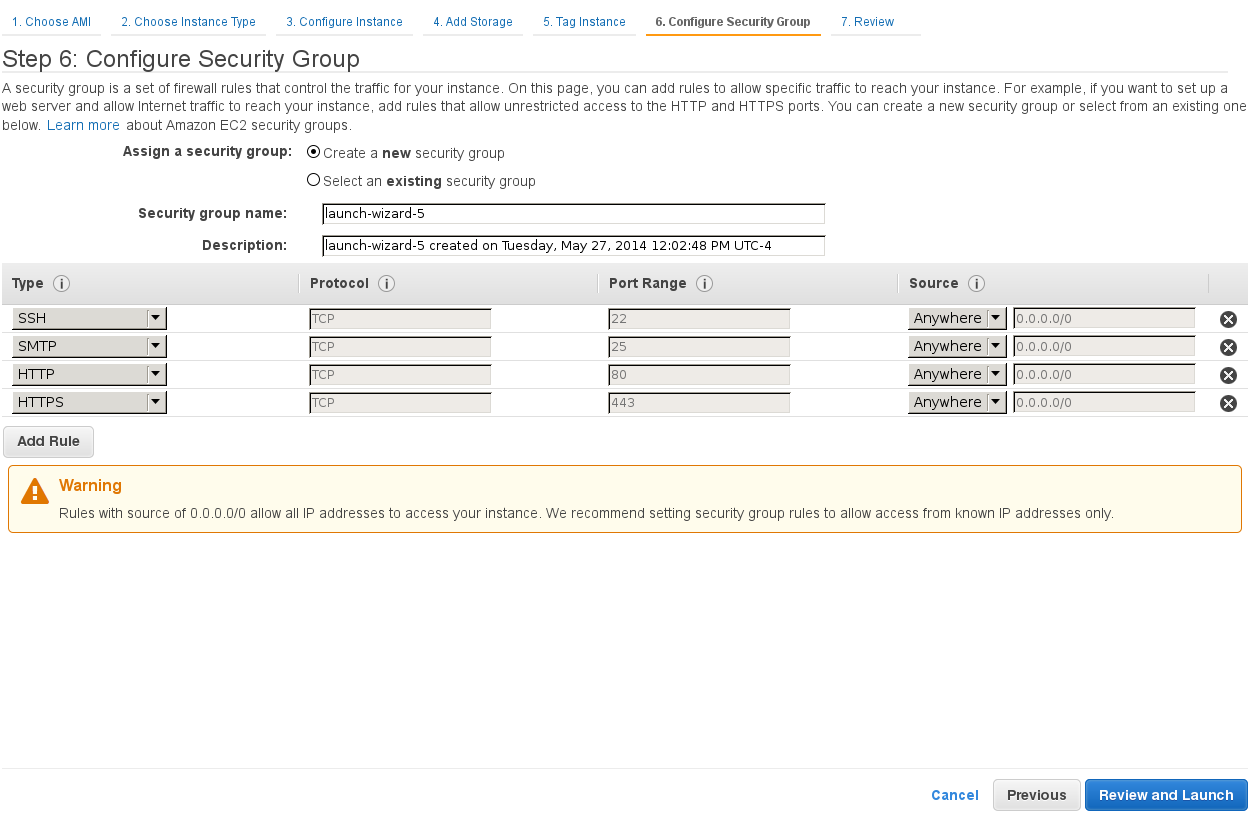This screenshot has width=1258, height=821.
Task: Click the info icon next to Type
Action: [x=61, y=284]
